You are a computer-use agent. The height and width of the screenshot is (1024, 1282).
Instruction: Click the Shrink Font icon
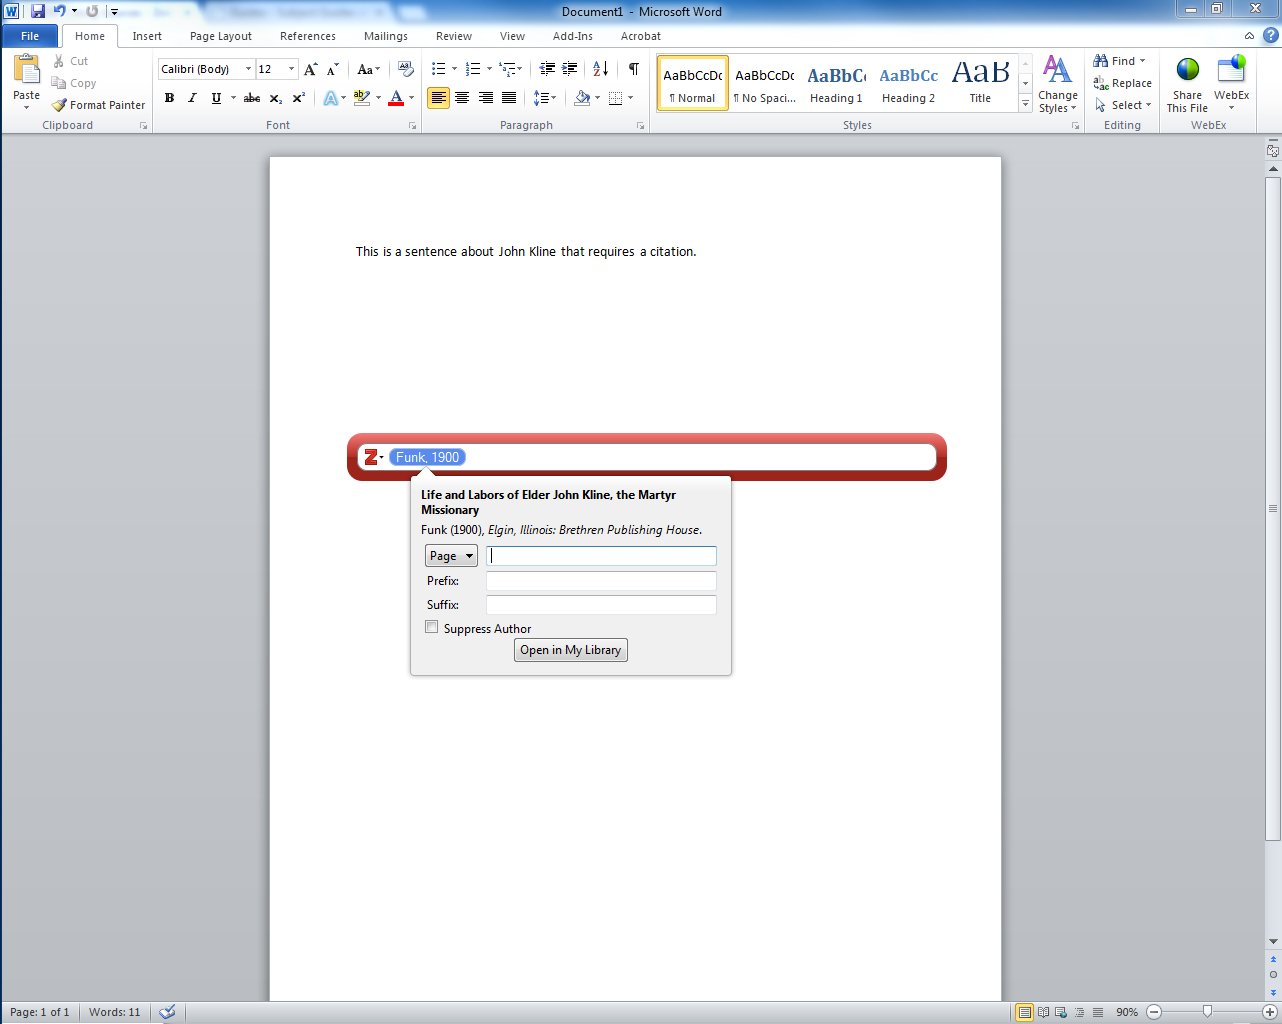(333, 69)
